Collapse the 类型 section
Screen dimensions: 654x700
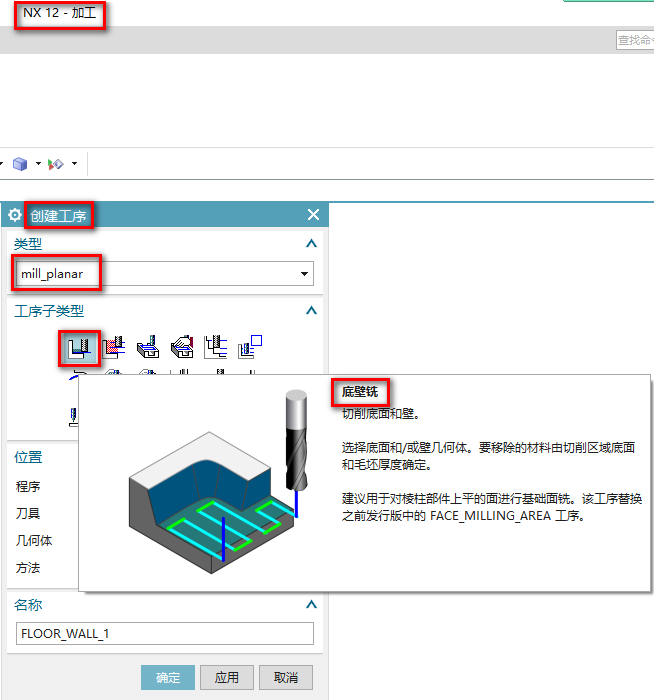[311, 244]
